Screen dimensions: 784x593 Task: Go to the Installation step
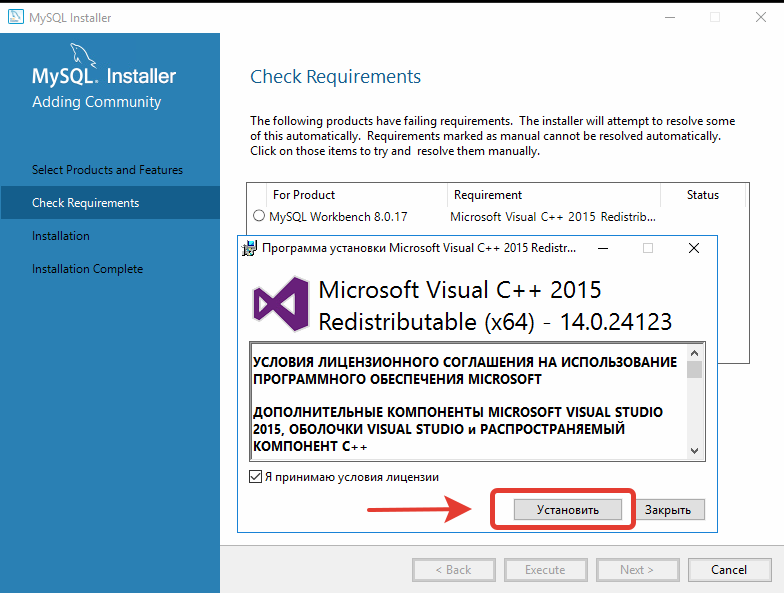[61, 236]
